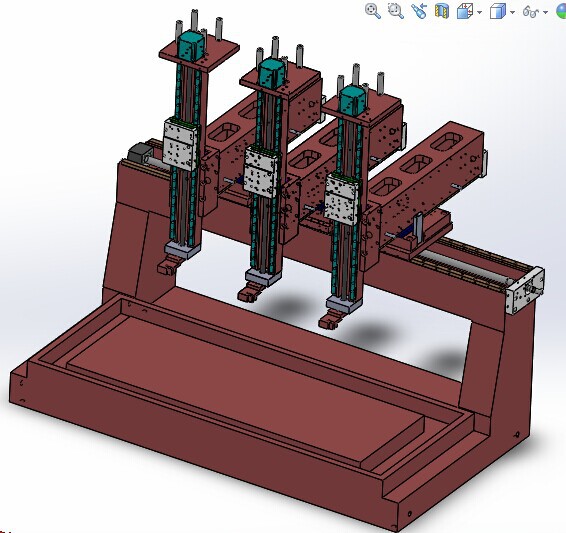Select the rightmost teal stepper motor
566x533 pixels.
pos(352,99)
